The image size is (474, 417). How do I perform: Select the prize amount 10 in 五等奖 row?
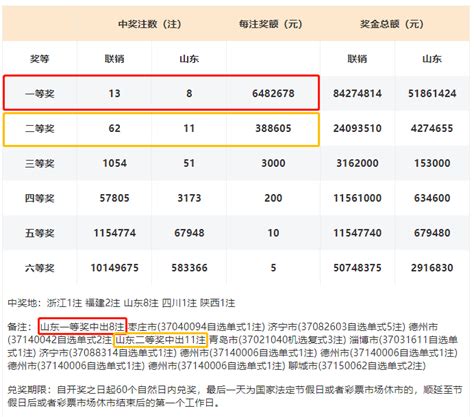coord(273,233)
